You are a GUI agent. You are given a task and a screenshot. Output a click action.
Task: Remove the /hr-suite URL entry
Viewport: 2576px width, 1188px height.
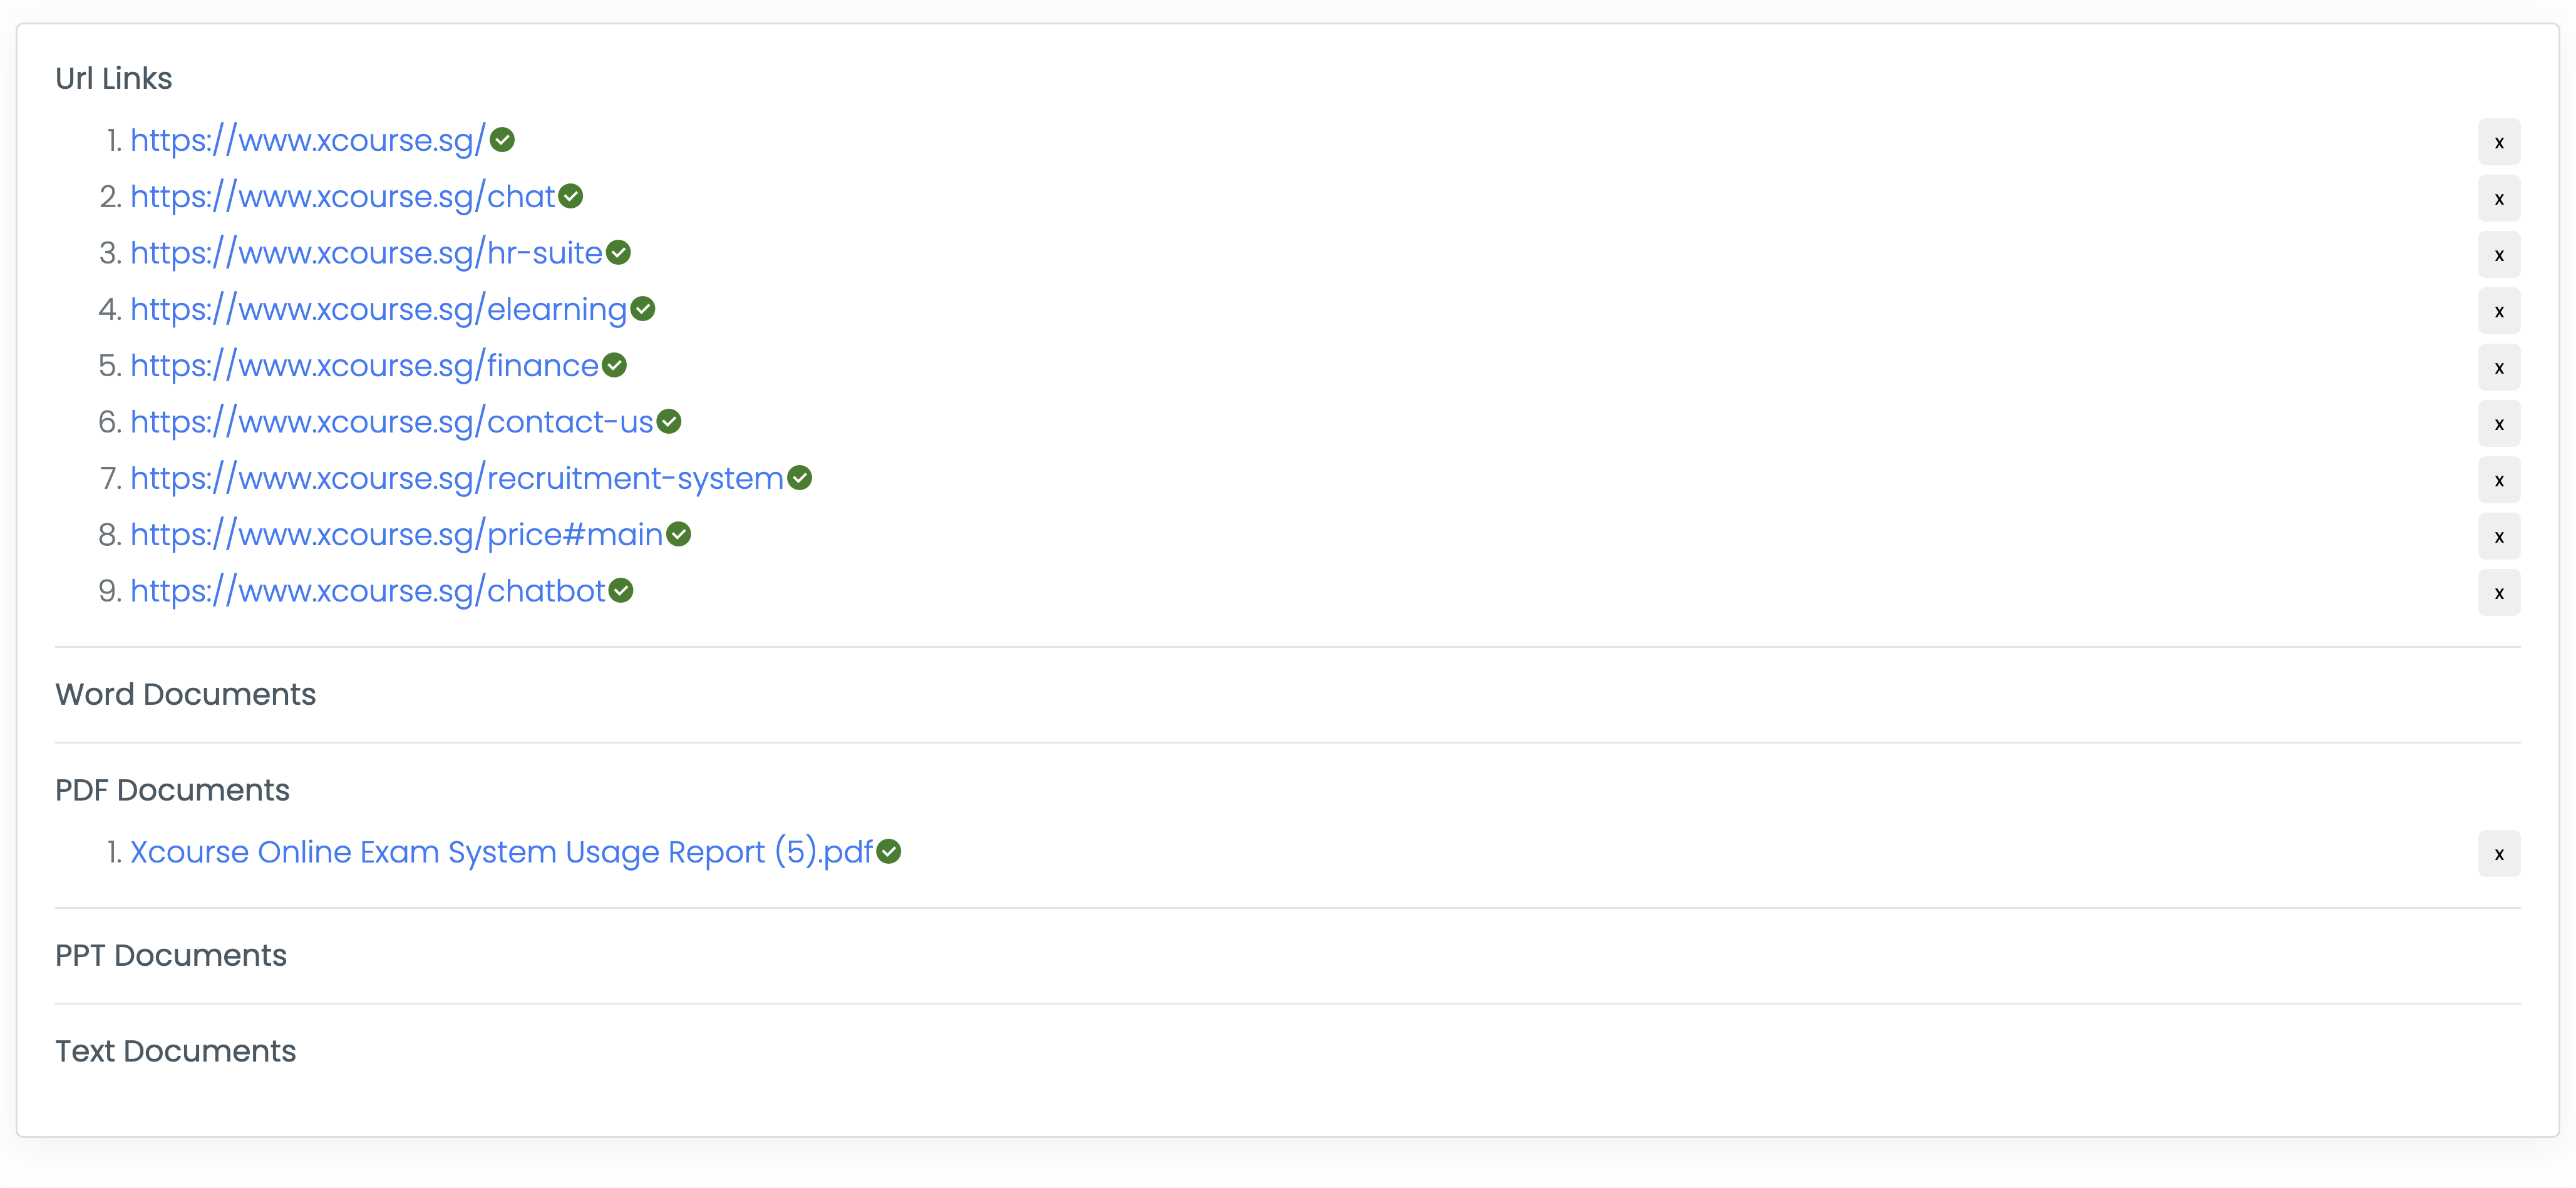(2498, 255)
